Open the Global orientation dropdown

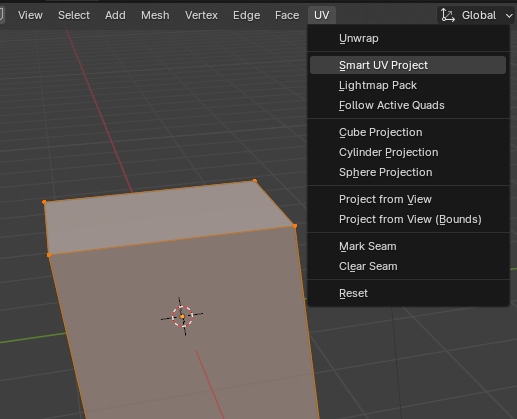pos(476,15)
